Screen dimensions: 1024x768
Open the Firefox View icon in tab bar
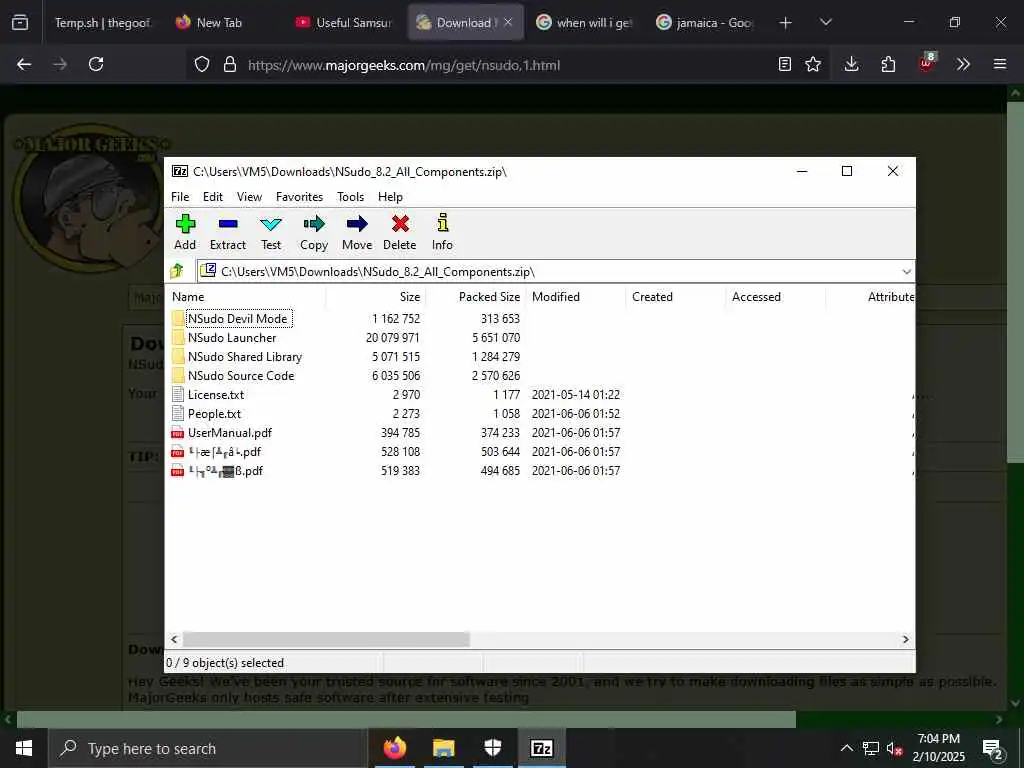tap(20, 22)
